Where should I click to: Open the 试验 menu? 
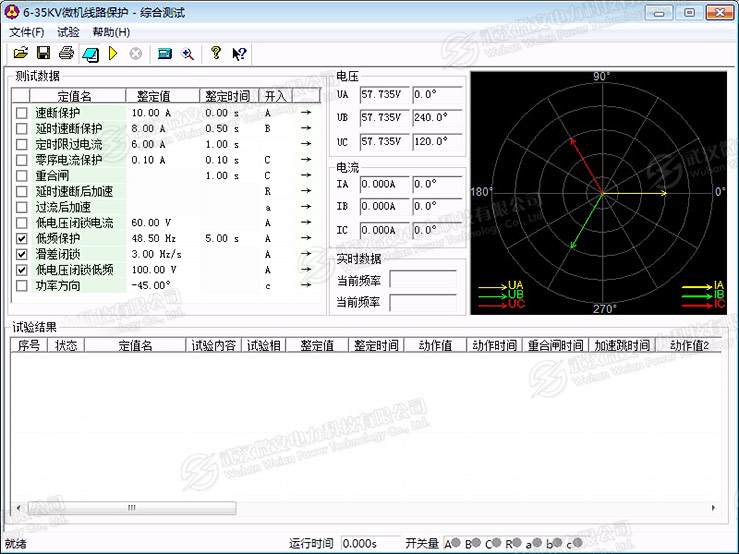pos(68,32)
